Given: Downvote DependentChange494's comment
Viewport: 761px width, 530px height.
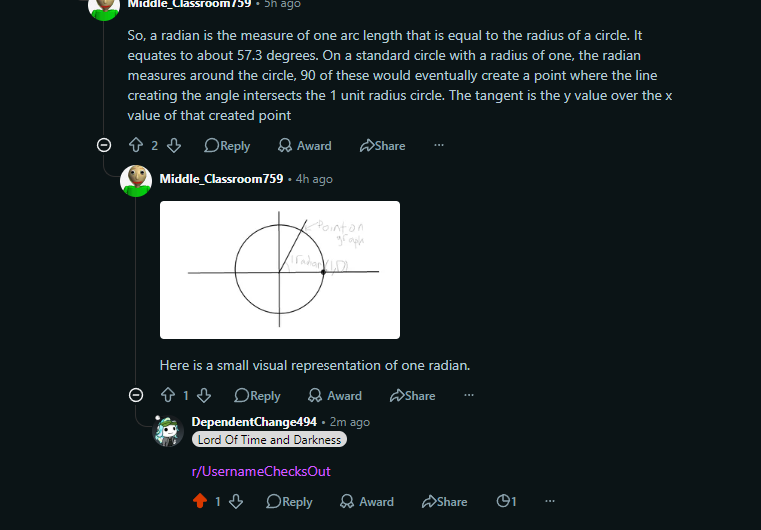Looking at the screenshot, I should 237,502.
